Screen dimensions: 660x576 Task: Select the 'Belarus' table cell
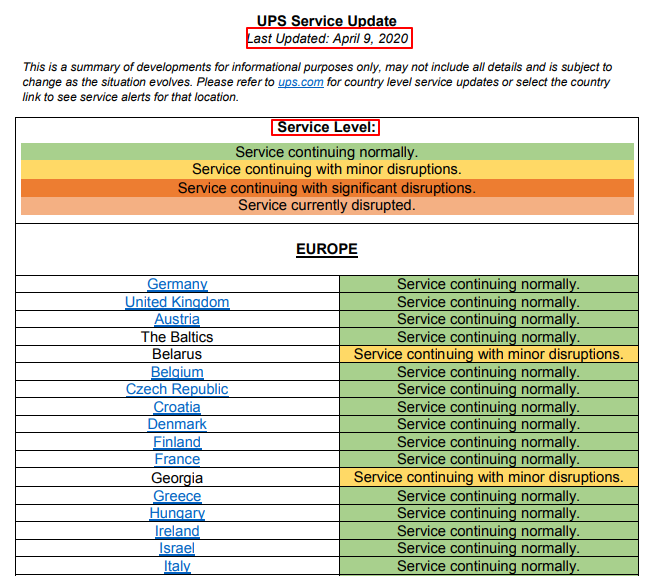coord(177,354)
